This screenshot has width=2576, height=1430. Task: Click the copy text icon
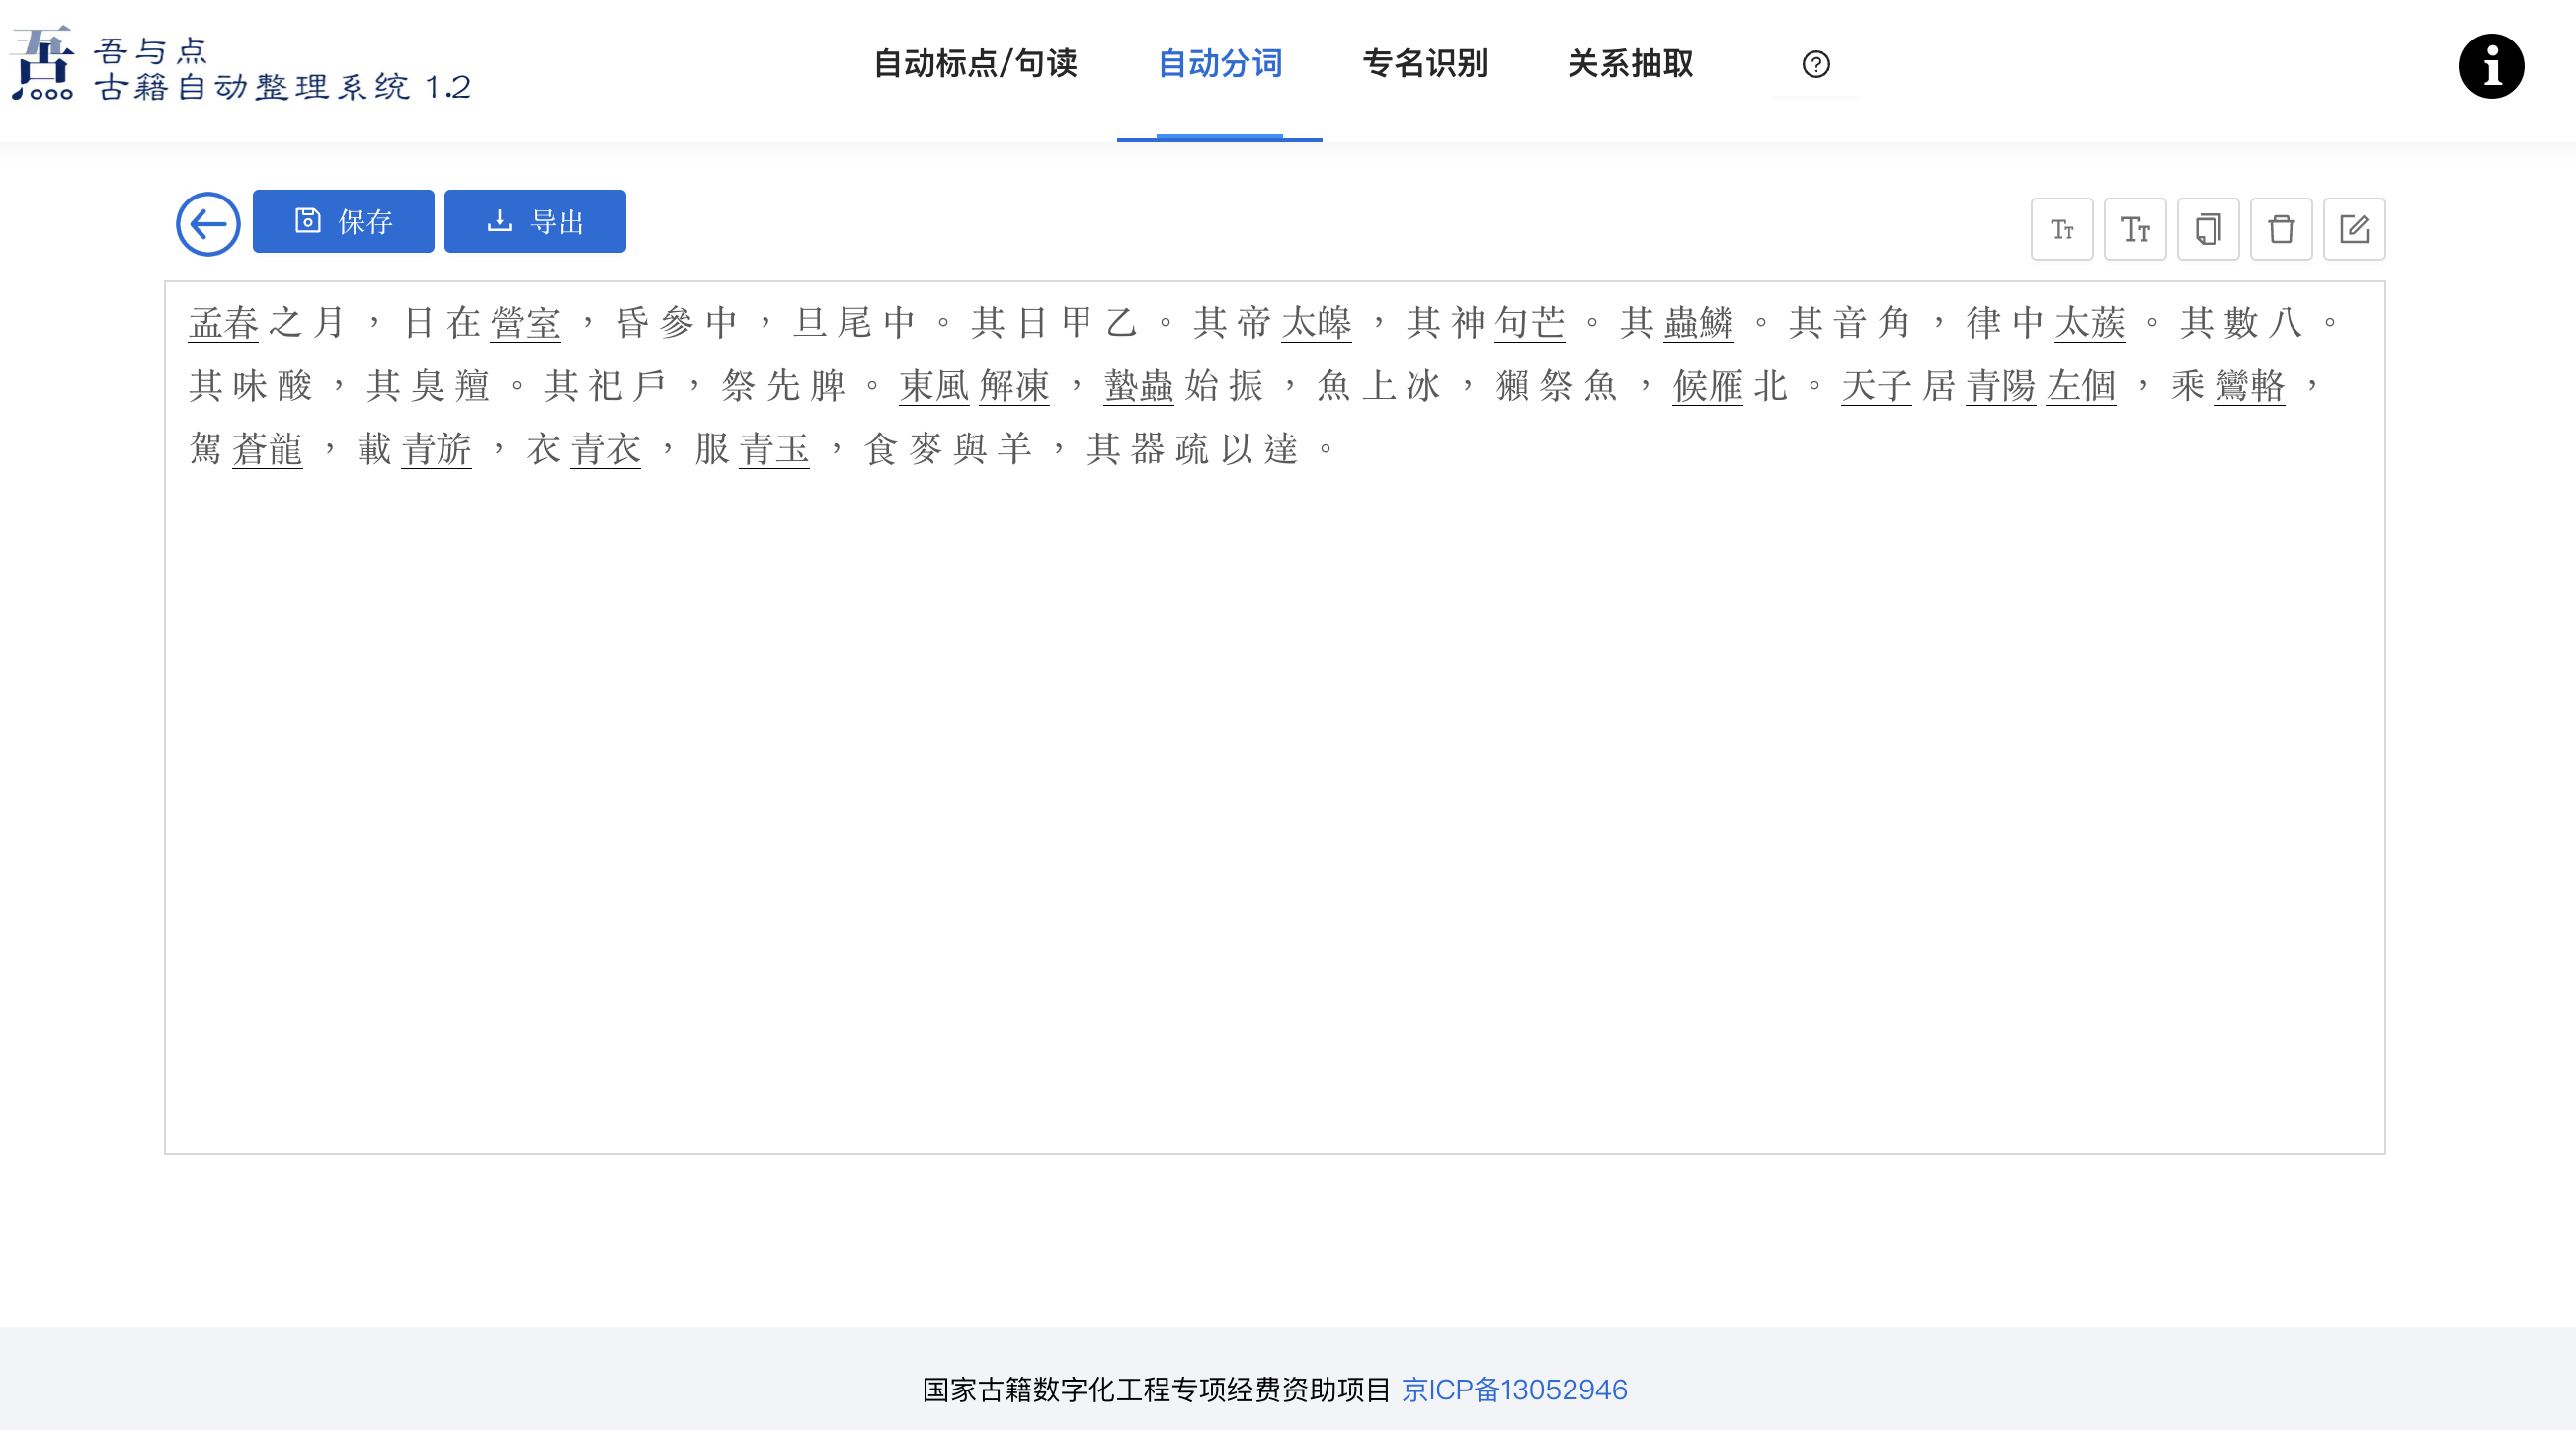(2207, 229)
